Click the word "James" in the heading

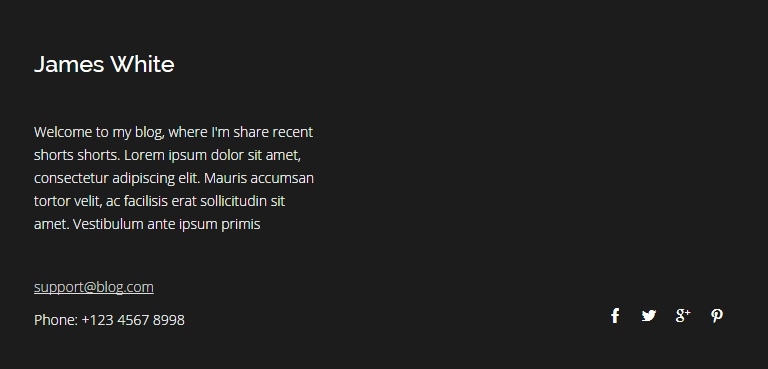pos(69,64)
